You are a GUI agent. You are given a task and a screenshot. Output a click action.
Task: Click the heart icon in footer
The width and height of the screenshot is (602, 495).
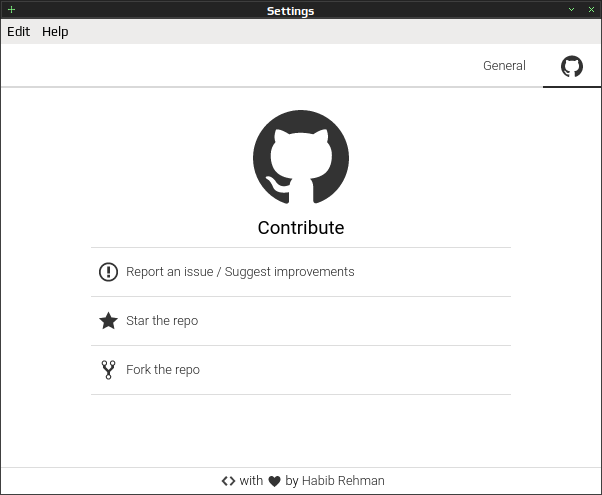point(275,481)
